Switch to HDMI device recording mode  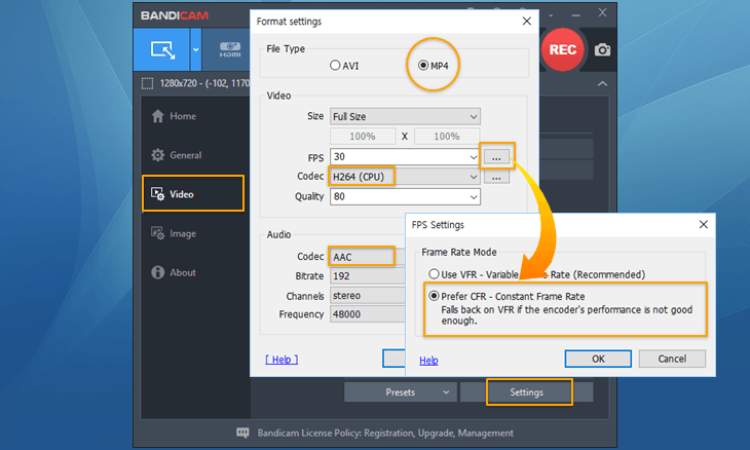click(x=230, y=50)
